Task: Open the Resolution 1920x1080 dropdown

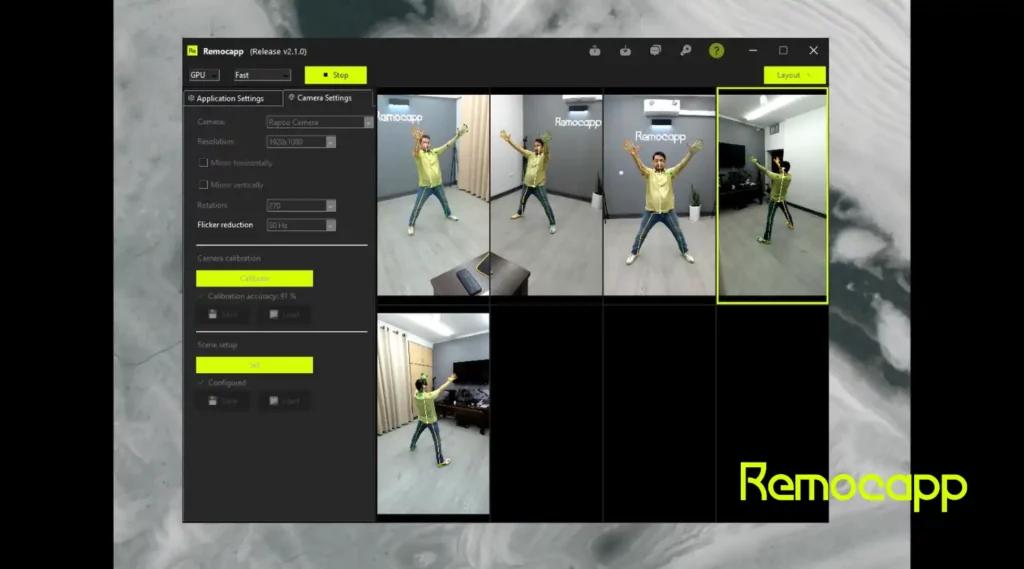Action: [x=301, y=142]
